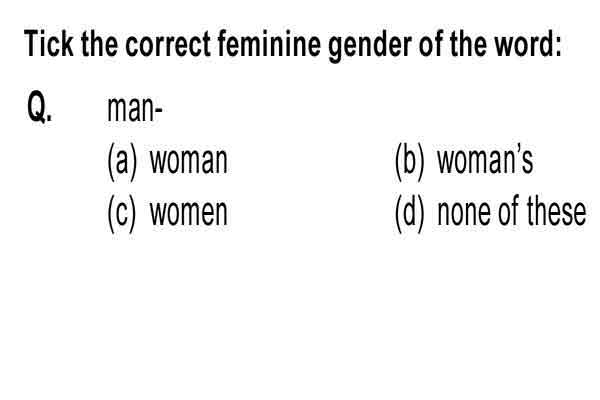The width and height of the screenshot is (600, 400).
Task: Click the word none in option (d)
Action: [x=464, y=214]
